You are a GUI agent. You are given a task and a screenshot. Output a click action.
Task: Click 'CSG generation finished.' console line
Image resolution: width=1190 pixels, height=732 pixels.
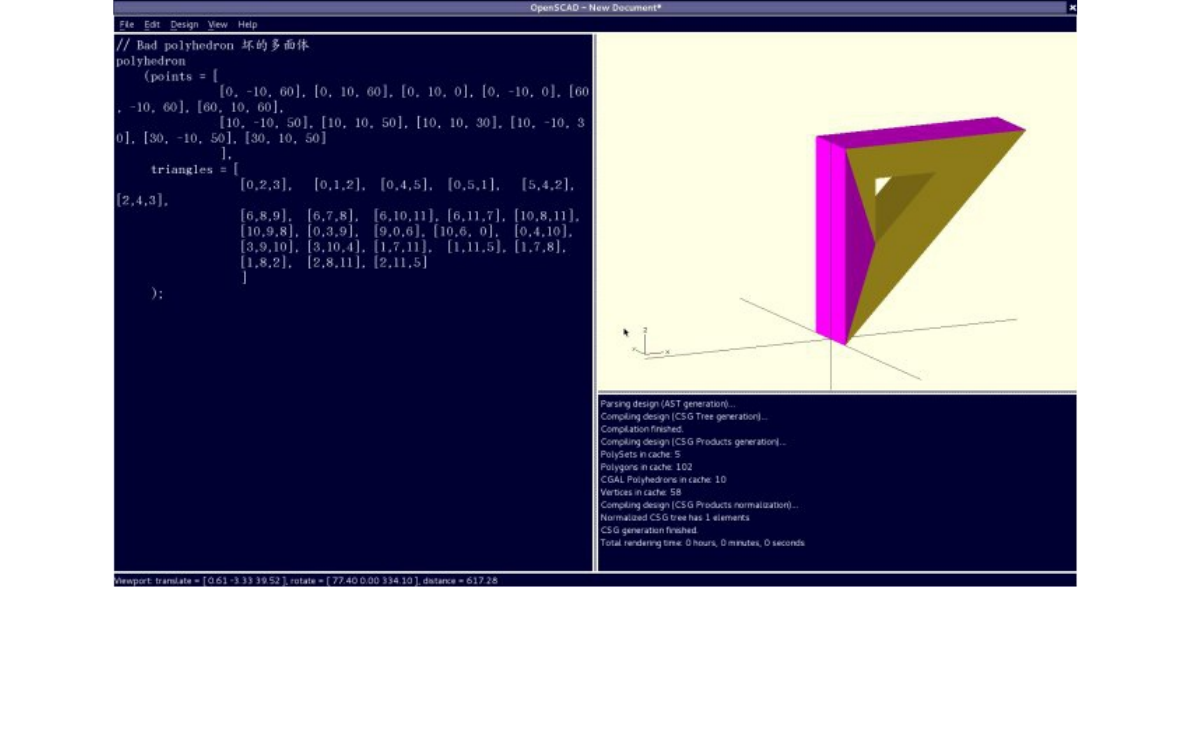pyautogui.click(x=649, y=530)
